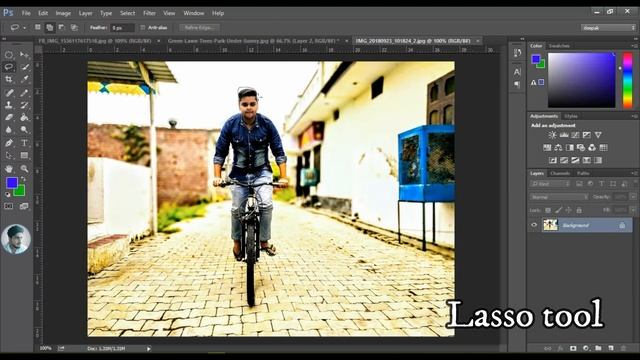Select the Quick Selection tool
Screen dimensions: 640x360
point(24,67)
